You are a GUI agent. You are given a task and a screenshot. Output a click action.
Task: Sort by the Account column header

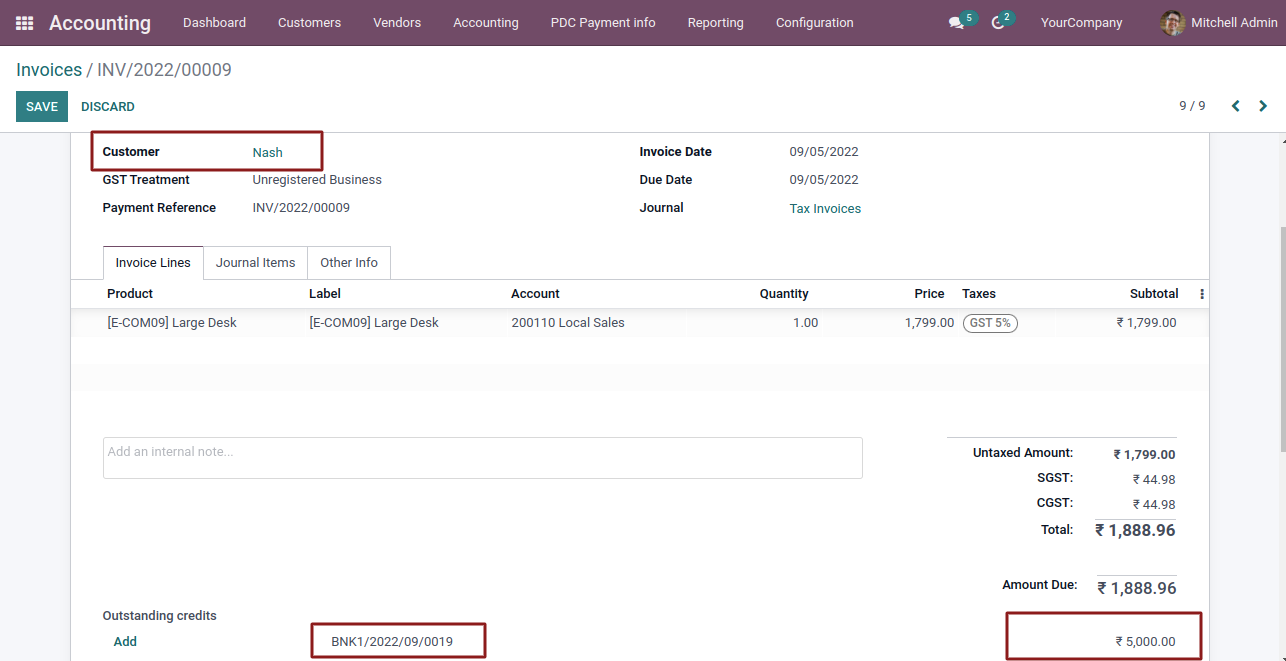click(x=535, y=294)
